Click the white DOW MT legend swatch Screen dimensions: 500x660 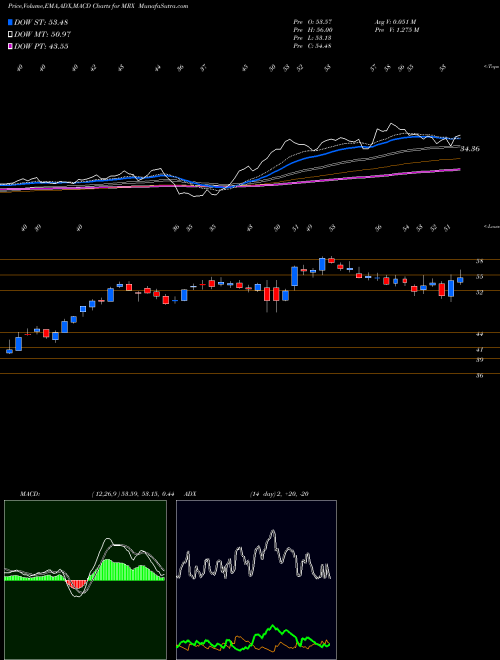point(10,35)
